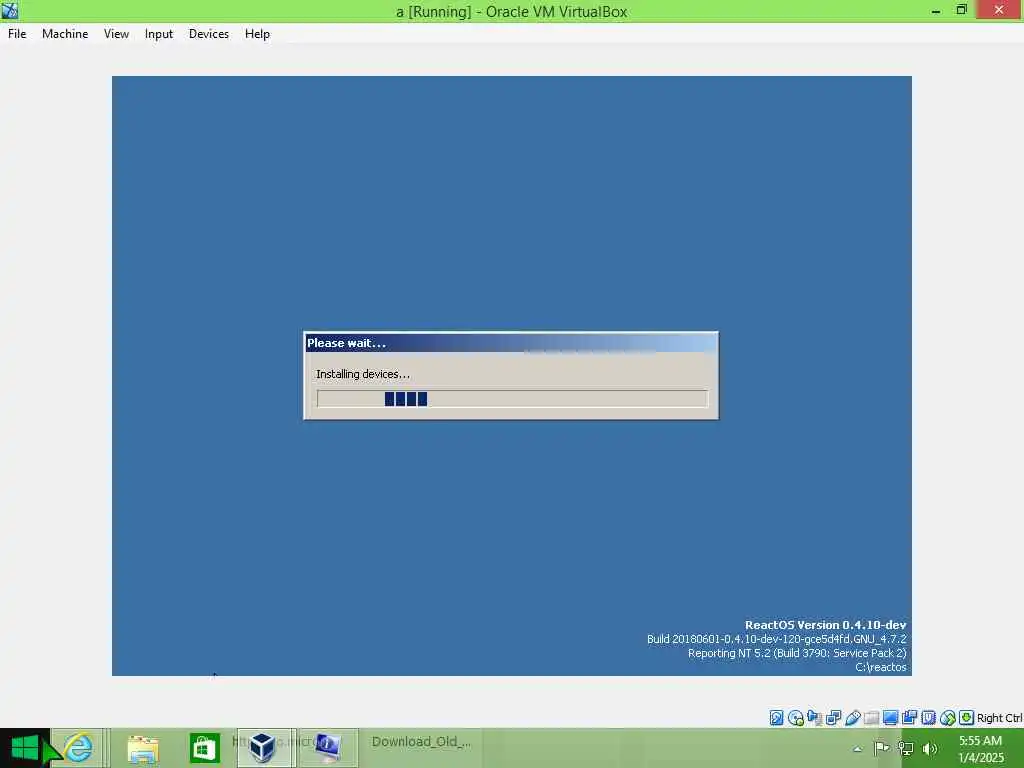This screenshot has height=768, width=1024.
Task: Click the Please wait dialog title bar
Action: point(511,343)
